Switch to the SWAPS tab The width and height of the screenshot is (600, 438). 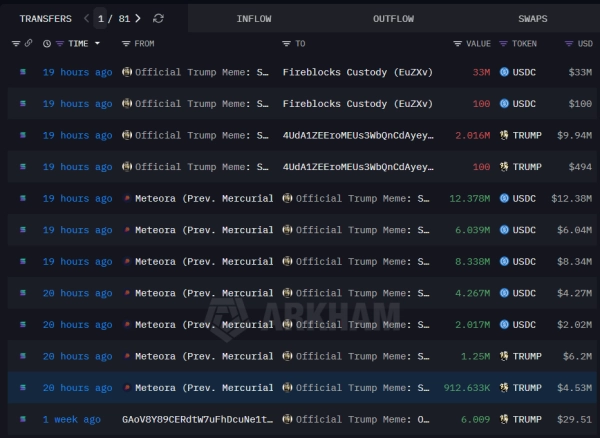532,18
